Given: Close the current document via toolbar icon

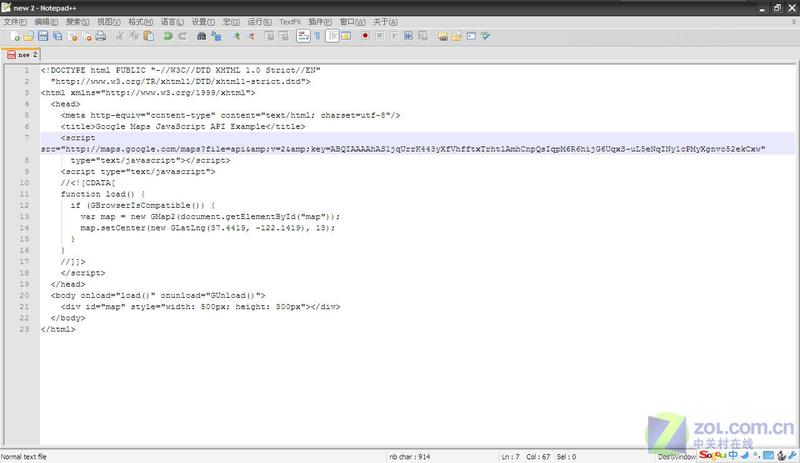Looking at the screenshot, I should [72, 36].
